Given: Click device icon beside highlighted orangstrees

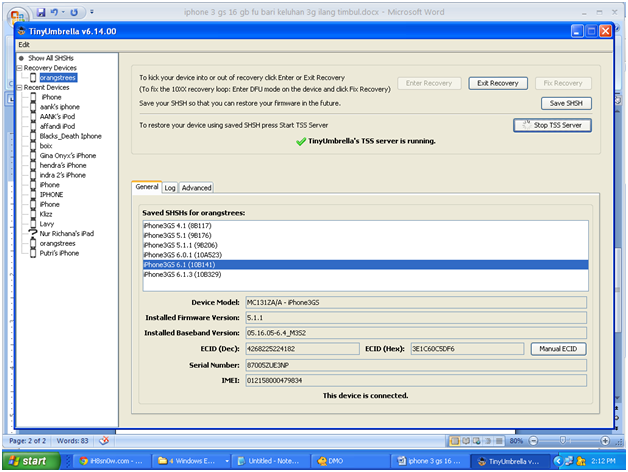Looking at the screenshot, I should point(33,78).
